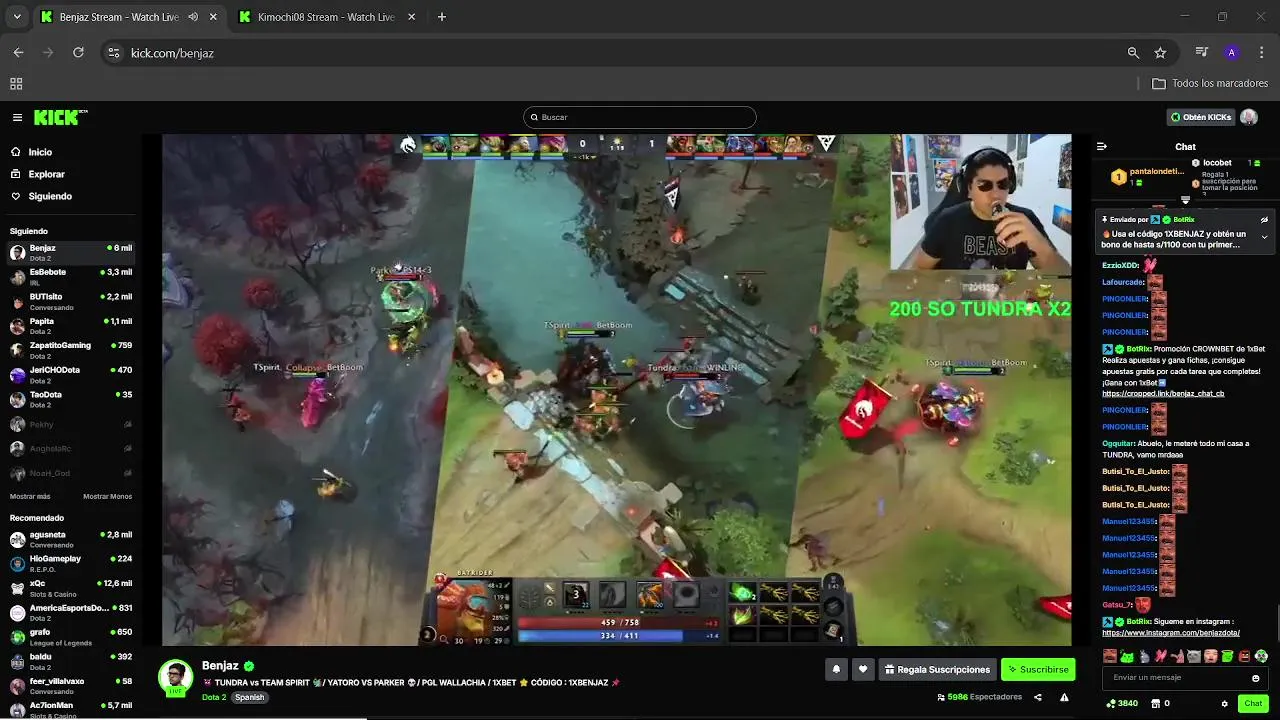This screenshot has width=1280, height=720.
Task: View site information icon in address bar
Action: point(113,53)
